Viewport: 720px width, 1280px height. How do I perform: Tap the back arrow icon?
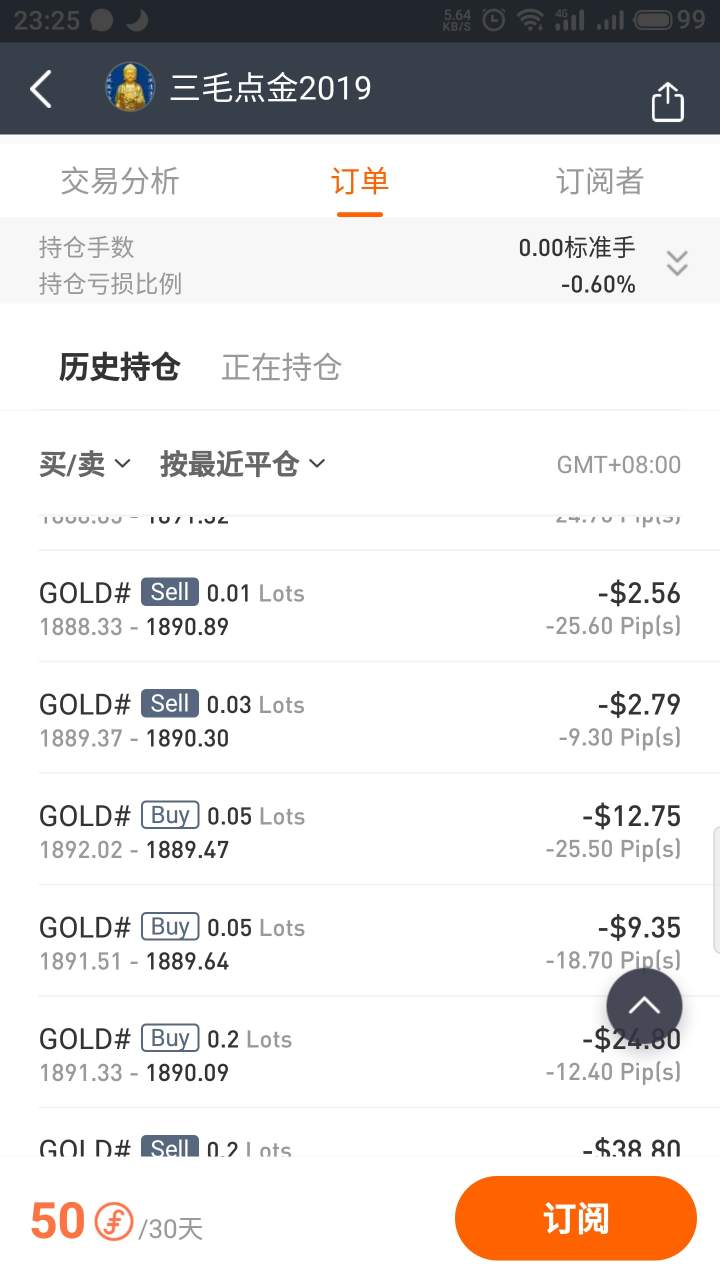[x=41, y=89]
